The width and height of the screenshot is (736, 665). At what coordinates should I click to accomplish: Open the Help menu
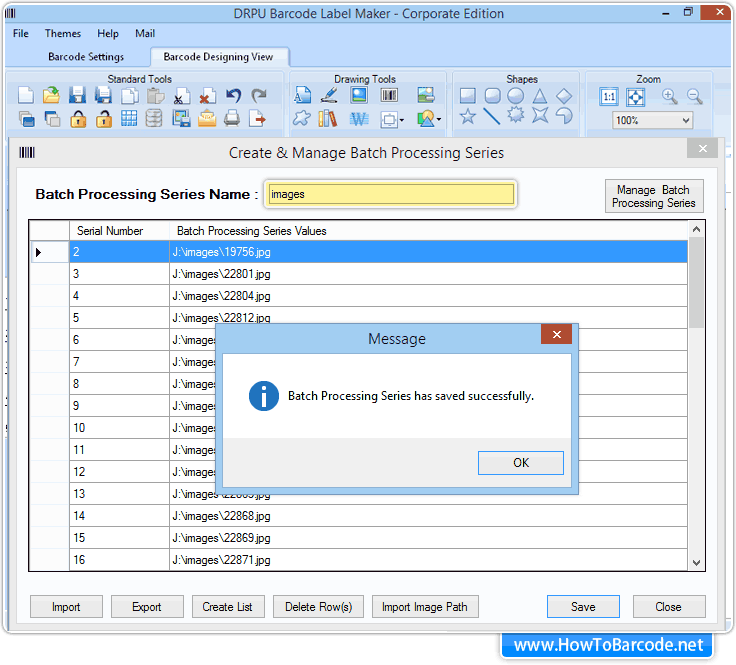point(108,33)
